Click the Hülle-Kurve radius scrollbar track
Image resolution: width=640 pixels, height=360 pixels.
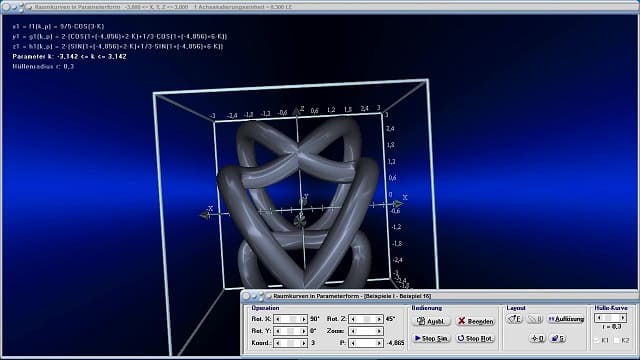[x=611, y=318]
